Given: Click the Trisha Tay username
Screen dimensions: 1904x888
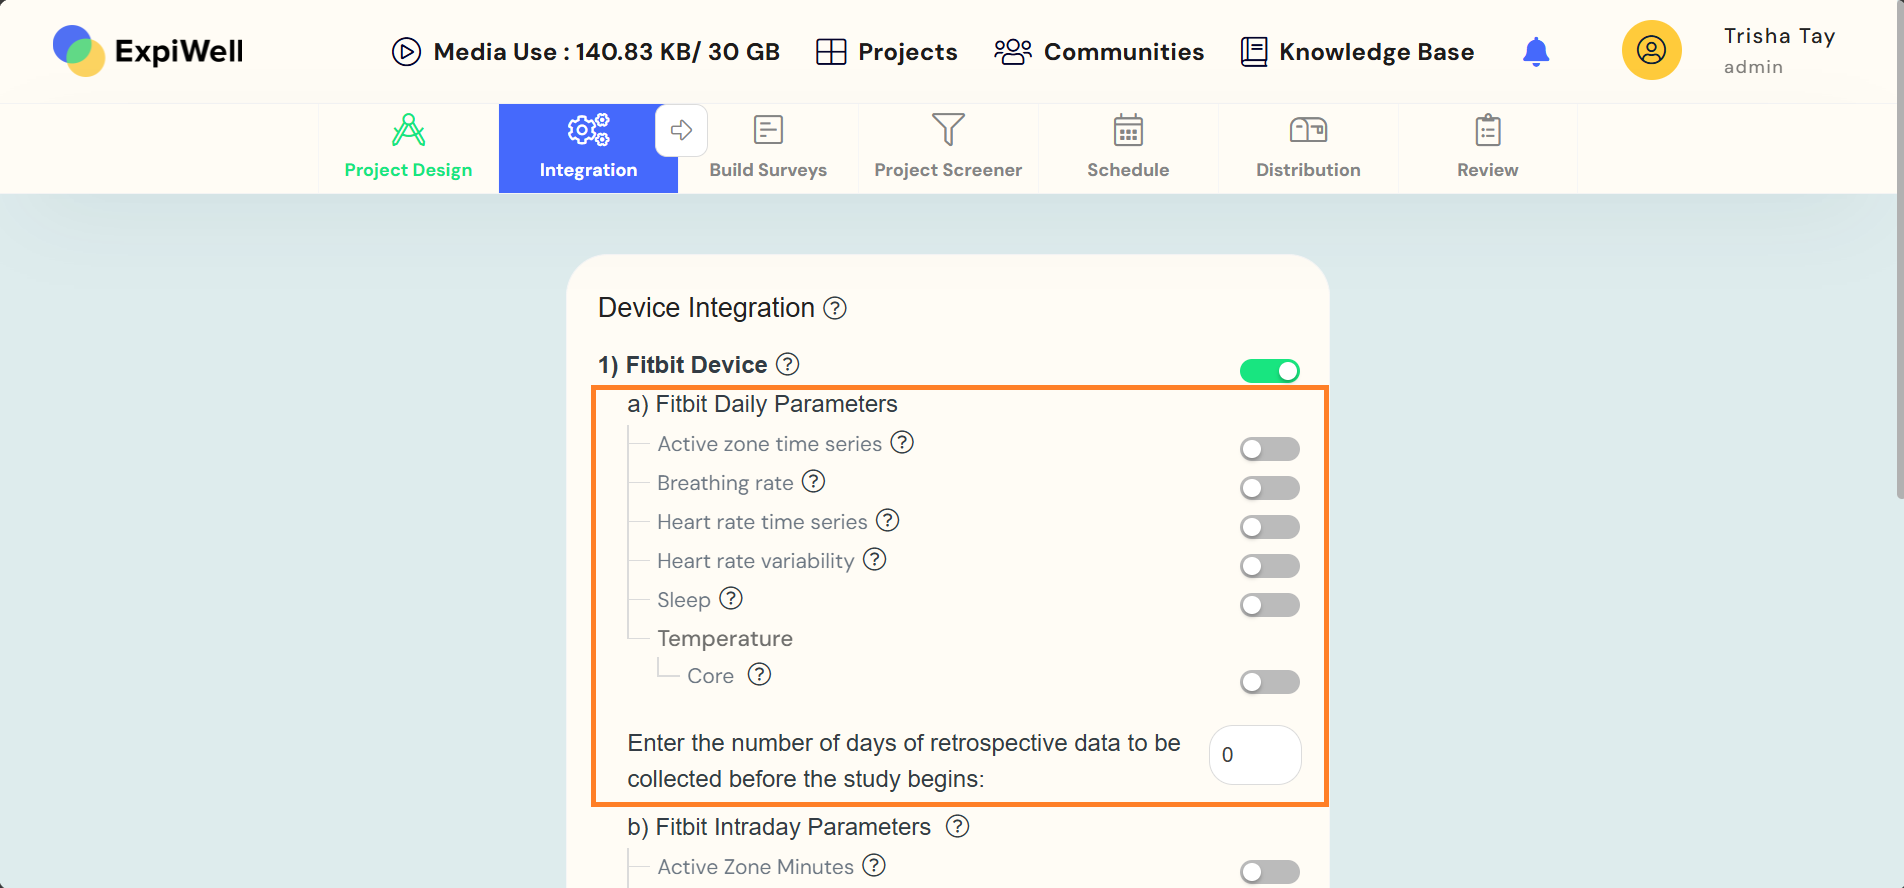Looking at the screenshot, I should (x=1780, y=36).
